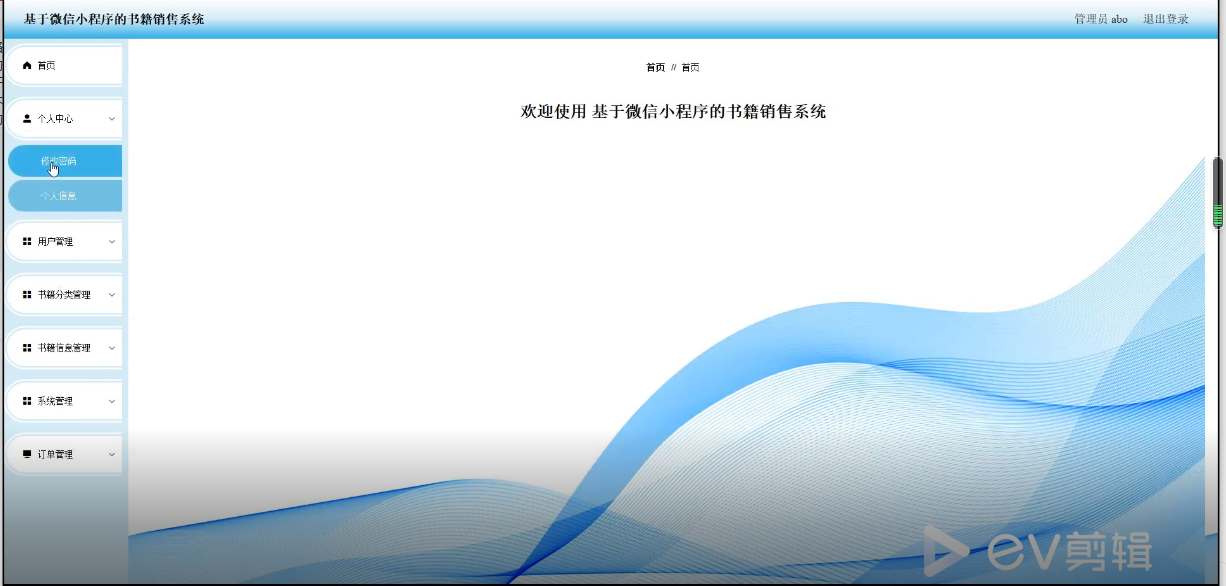Expand the 订单管理 chevron arrow
1226x586 pixels.
pyautogui.click(x=111, y=454)
